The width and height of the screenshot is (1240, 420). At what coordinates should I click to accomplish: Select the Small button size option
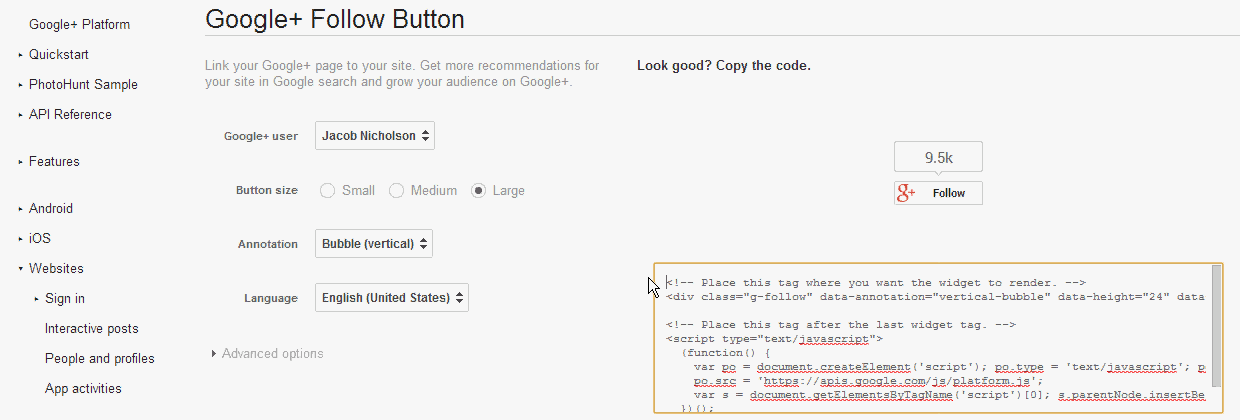(x=328, y=191)
